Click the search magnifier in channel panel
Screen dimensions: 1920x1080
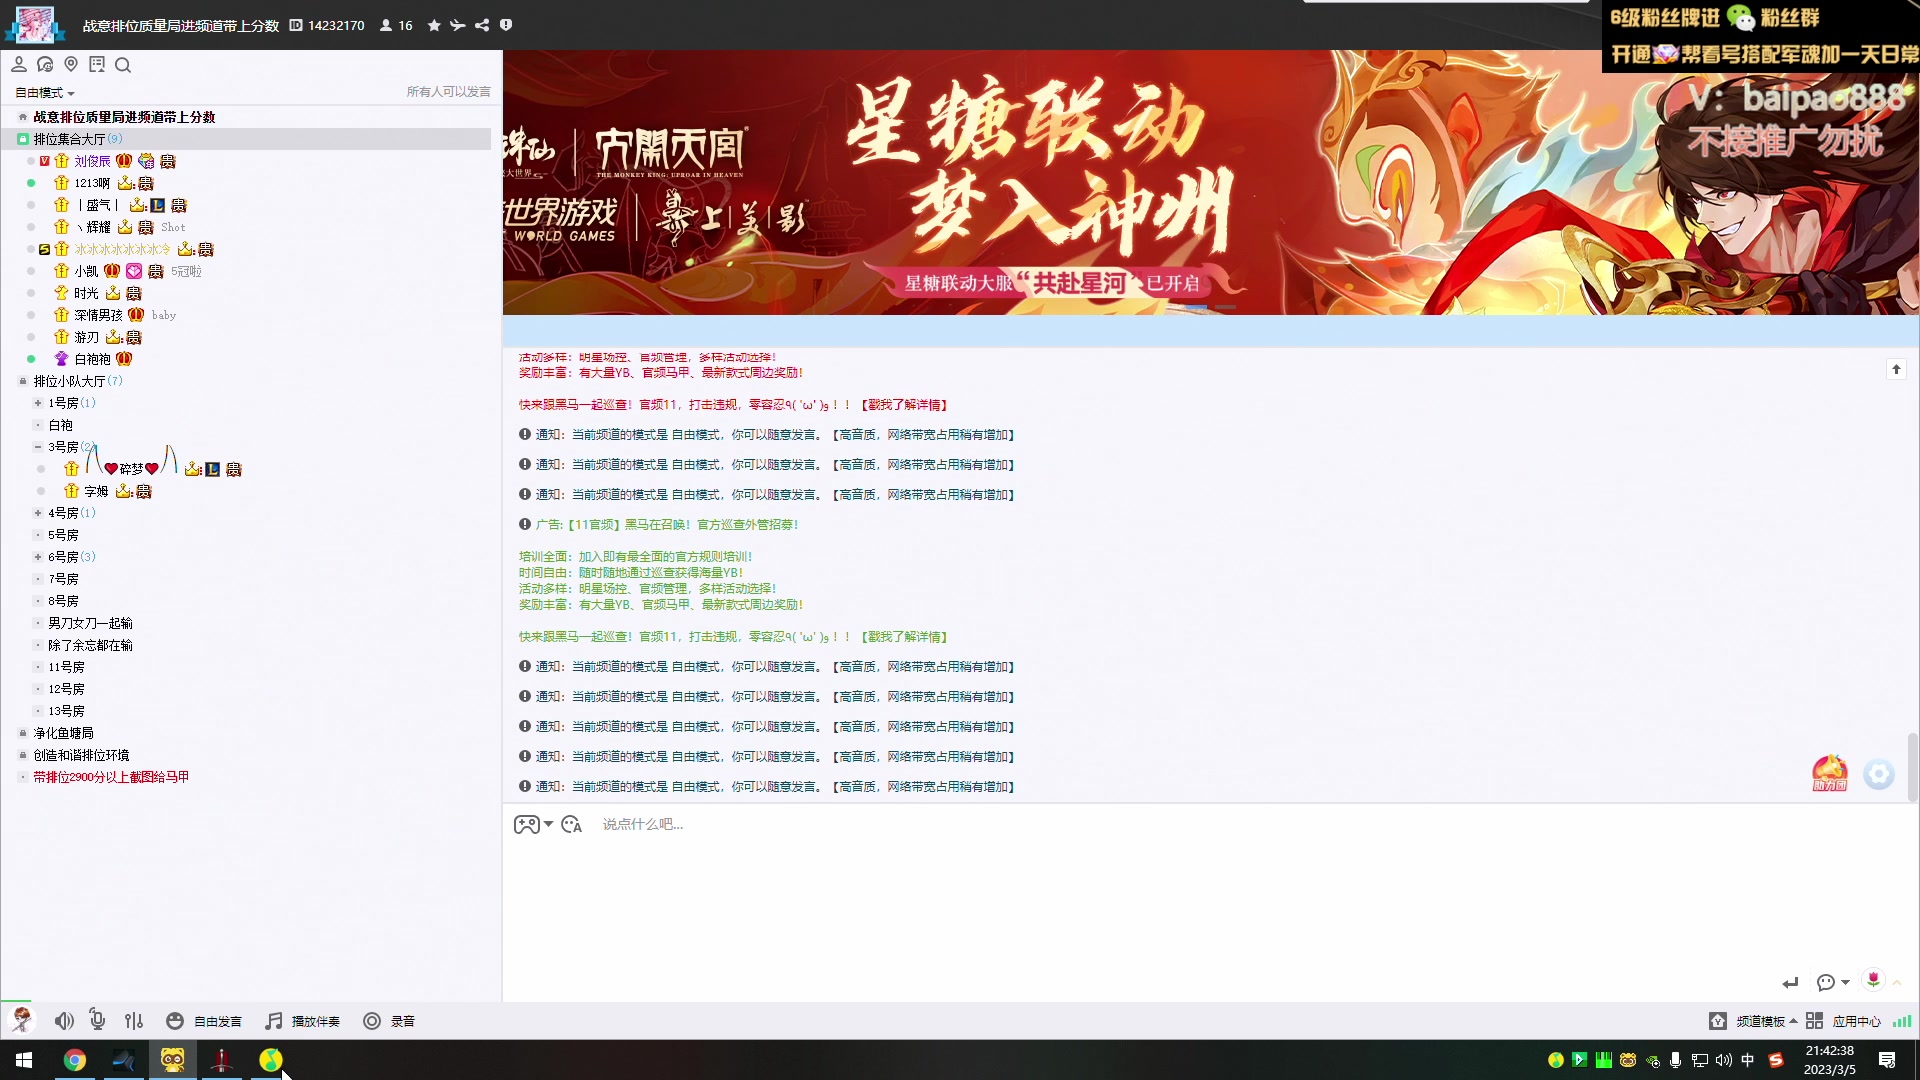pos(123,65)
